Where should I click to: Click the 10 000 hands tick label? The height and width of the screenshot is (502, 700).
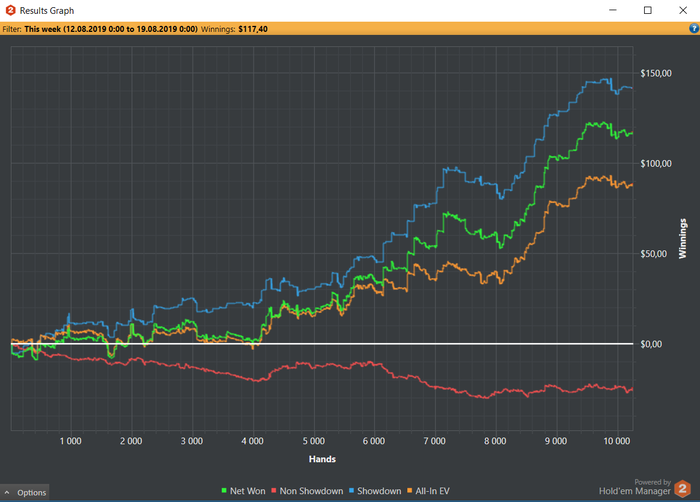(x=617, y=441)
